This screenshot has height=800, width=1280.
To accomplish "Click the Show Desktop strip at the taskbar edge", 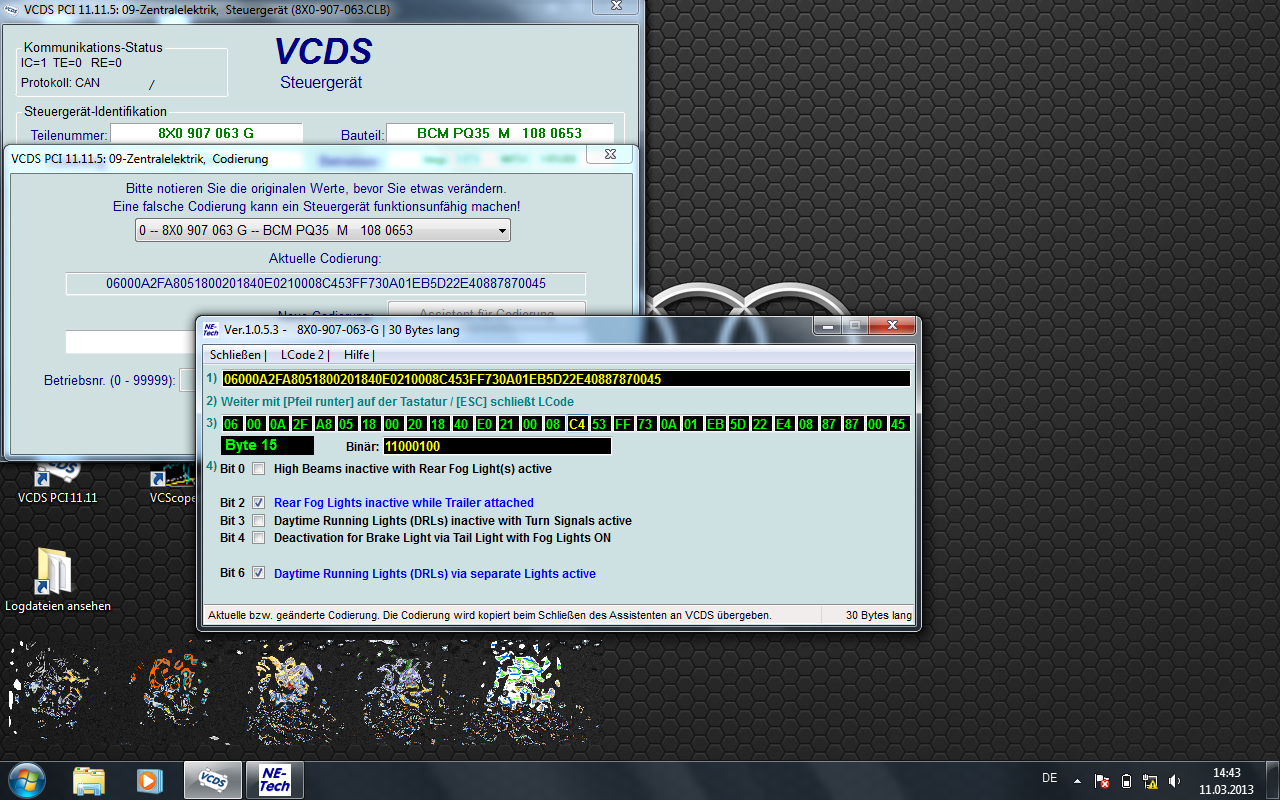I will click(x=1272, y=780).
